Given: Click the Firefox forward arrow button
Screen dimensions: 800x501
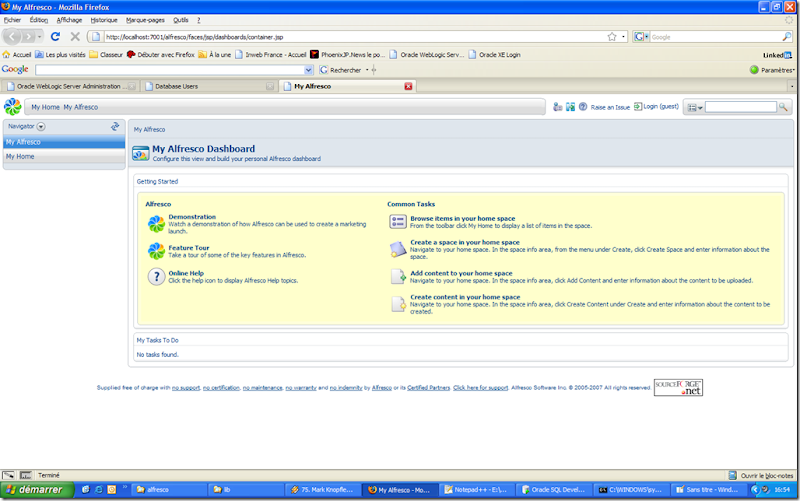Looking at the screenshot, I should [x=29, y=37].
